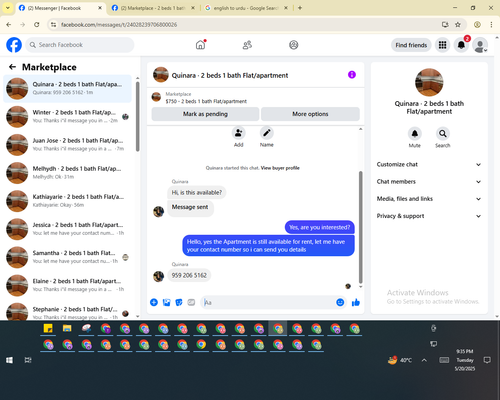Click the conversation list scrollbar
Screen dimensions: 500x400
tap(137, 117)
